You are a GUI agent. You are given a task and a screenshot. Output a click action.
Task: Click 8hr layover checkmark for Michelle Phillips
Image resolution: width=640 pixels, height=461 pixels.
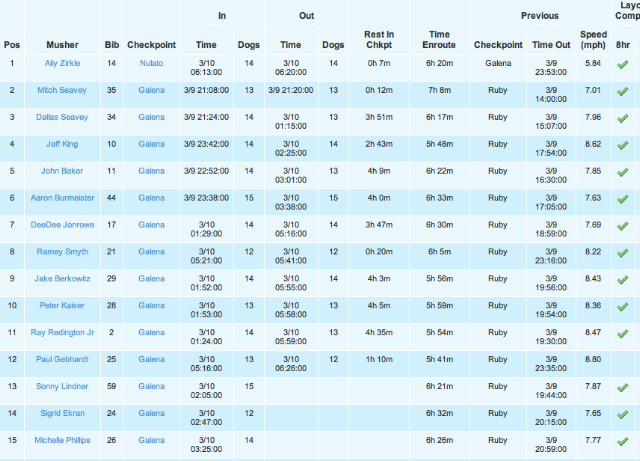622,442
